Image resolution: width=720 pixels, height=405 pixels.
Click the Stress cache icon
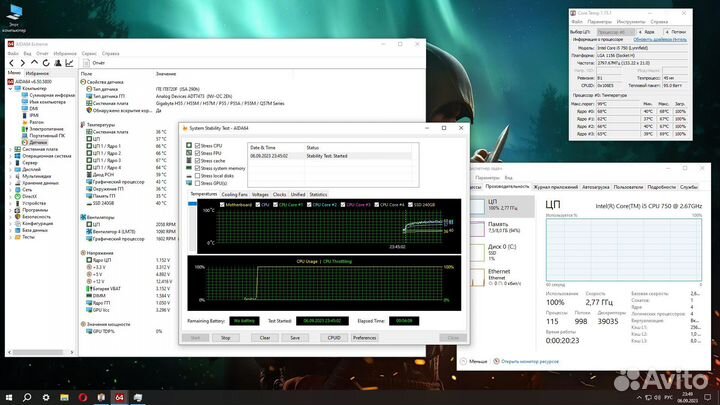tap(189, 161)
